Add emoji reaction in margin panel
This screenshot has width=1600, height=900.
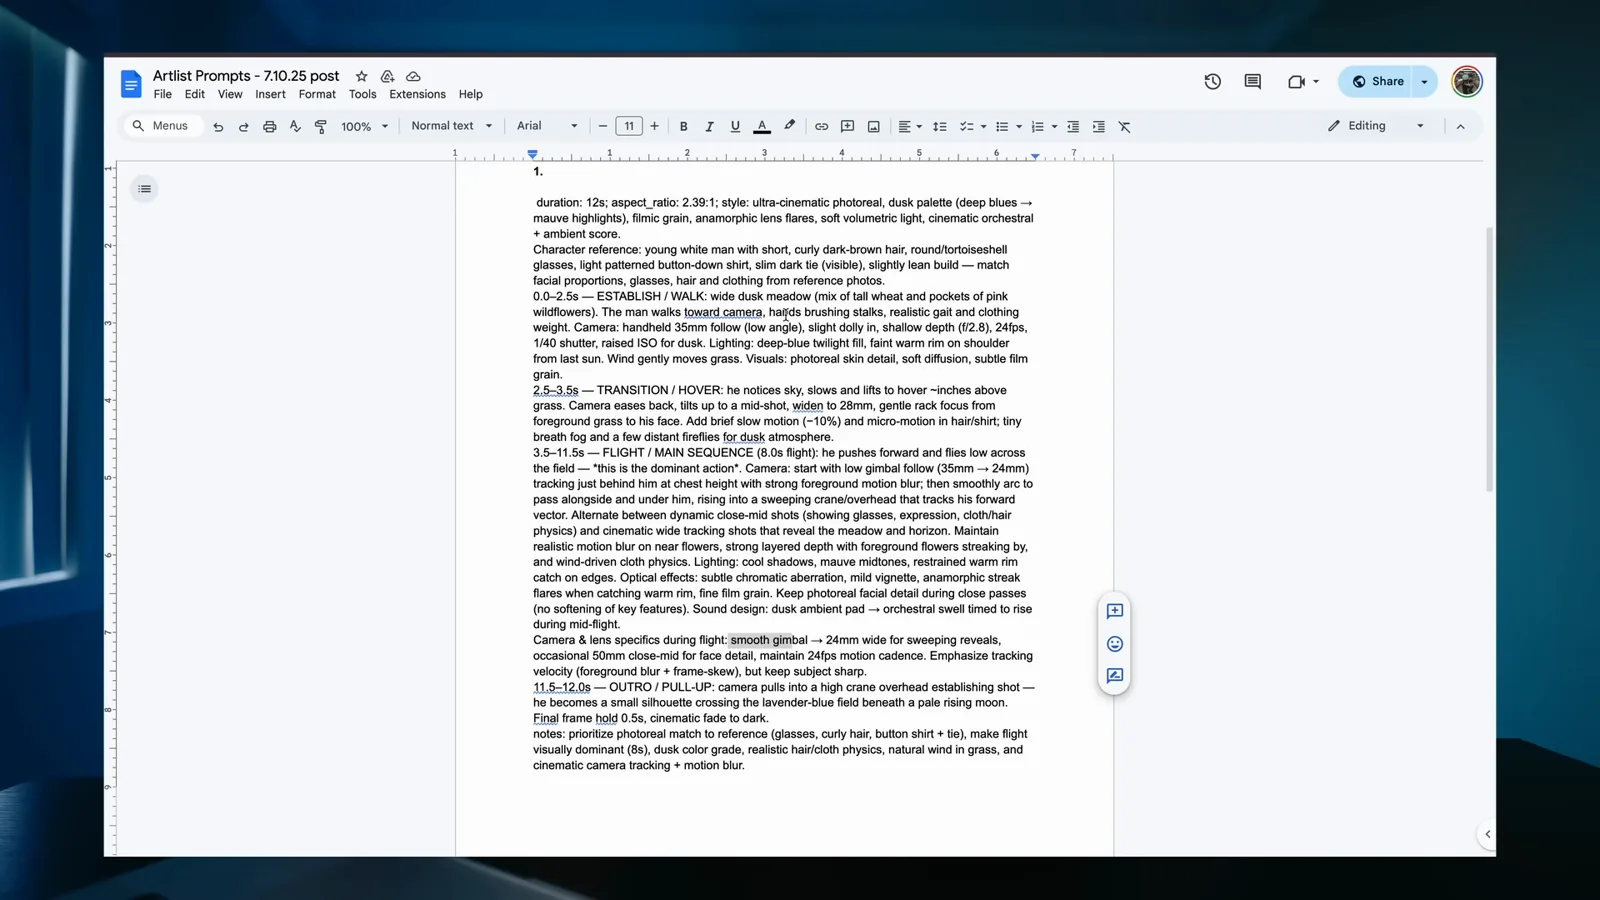click(1115, 644)
